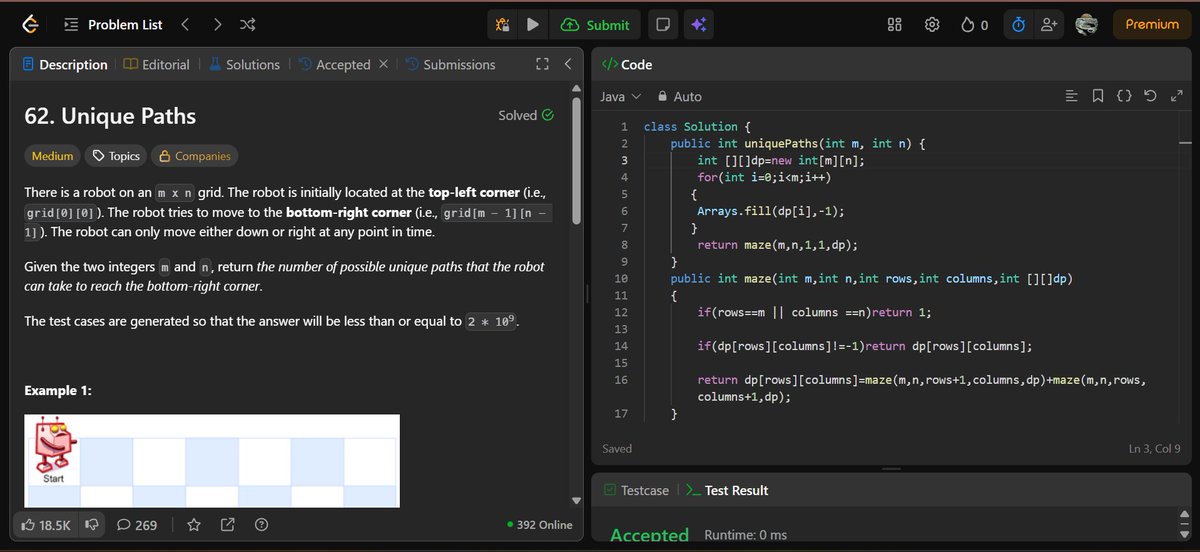Pick a random problem shuffle icon
This screenshot has height=552, width=1200.
249,24
